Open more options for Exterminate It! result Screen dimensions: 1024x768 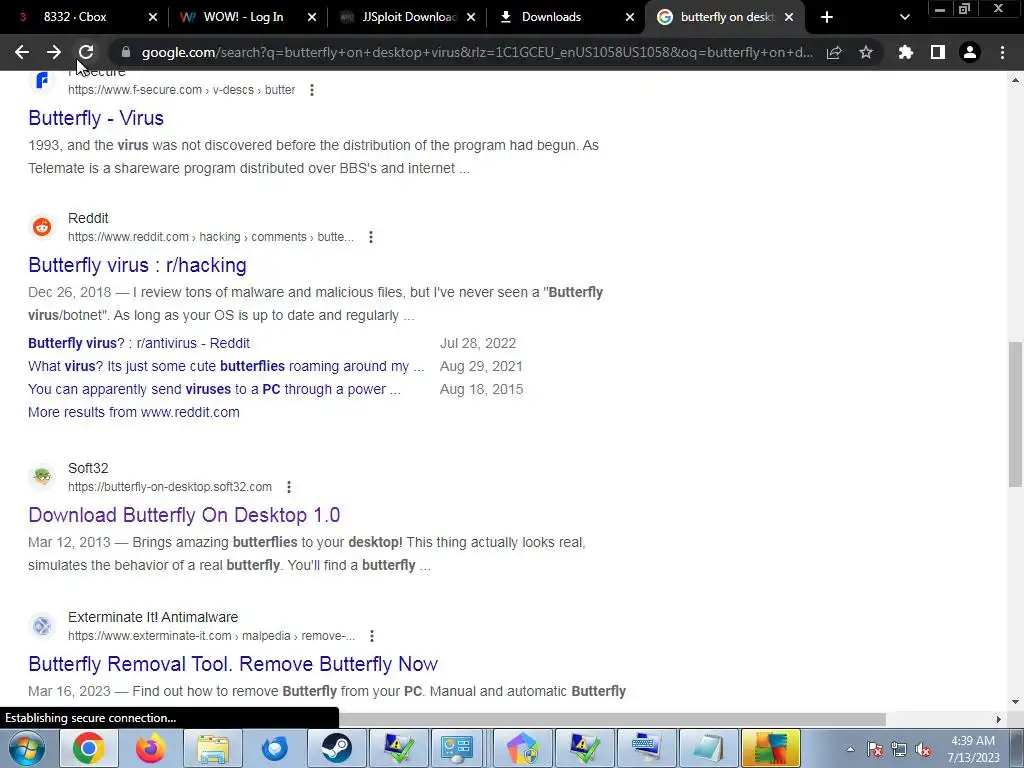[x=372, y=636]
